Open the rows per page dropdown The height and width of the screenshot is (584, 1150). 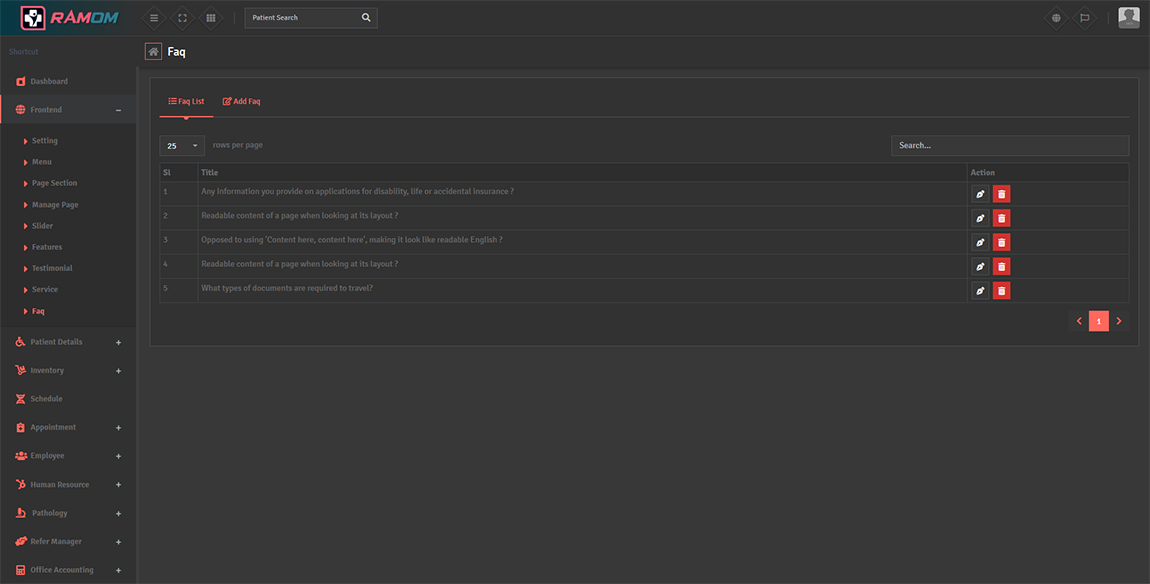182,146
